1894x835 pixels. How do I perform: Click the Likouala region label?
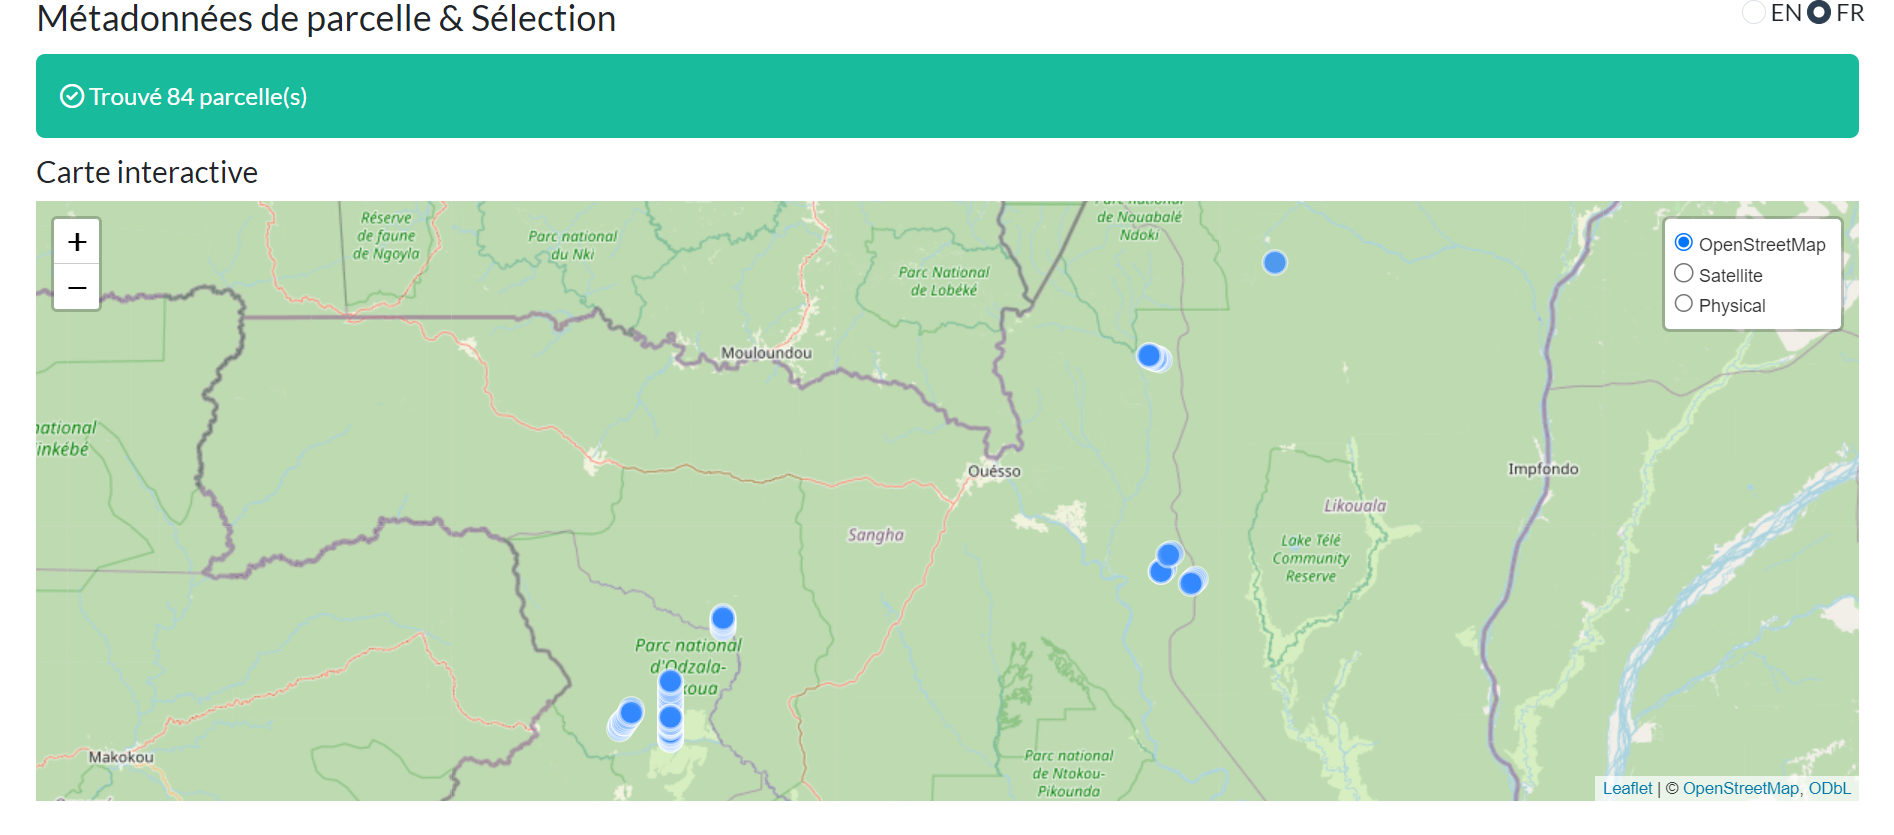coord(1355,506)
